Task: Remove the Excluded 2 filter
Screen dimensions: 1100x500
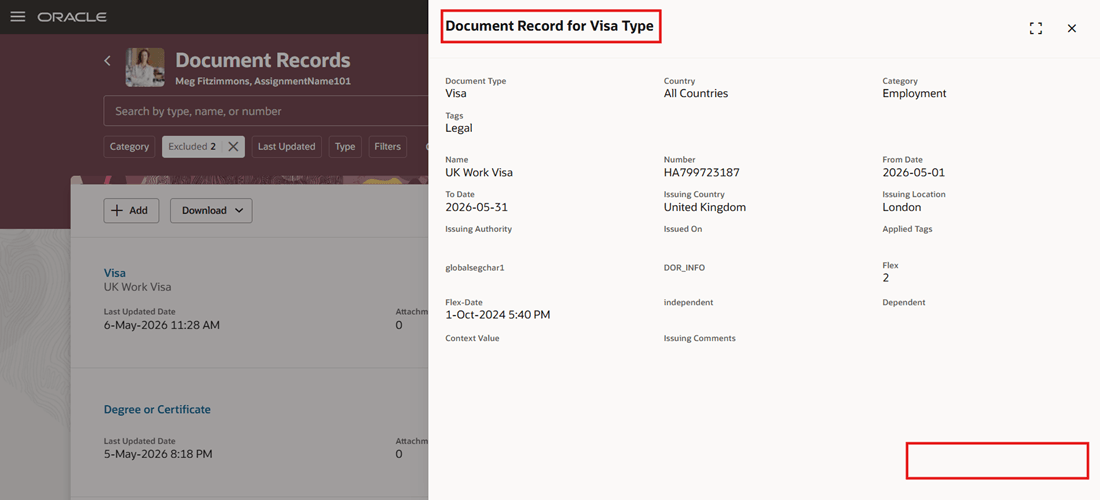Action: [x=234, y=147]
